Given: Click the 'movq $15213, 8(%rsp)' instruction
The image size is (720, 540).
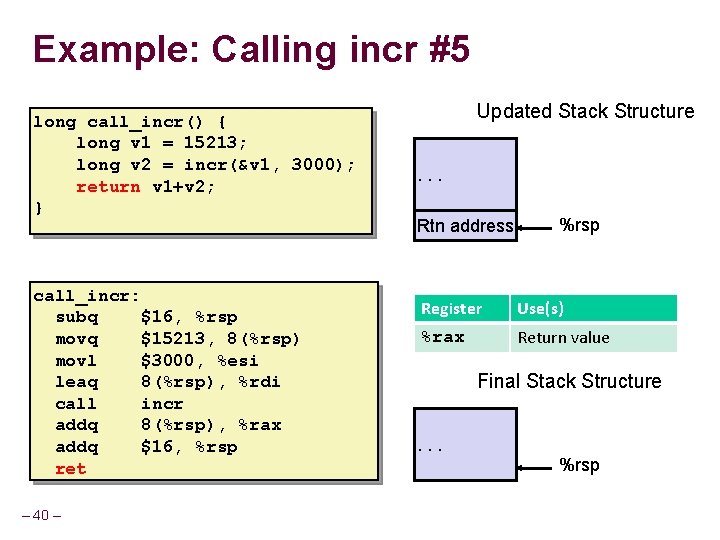Looking at the screenshot, I should 177,339.
